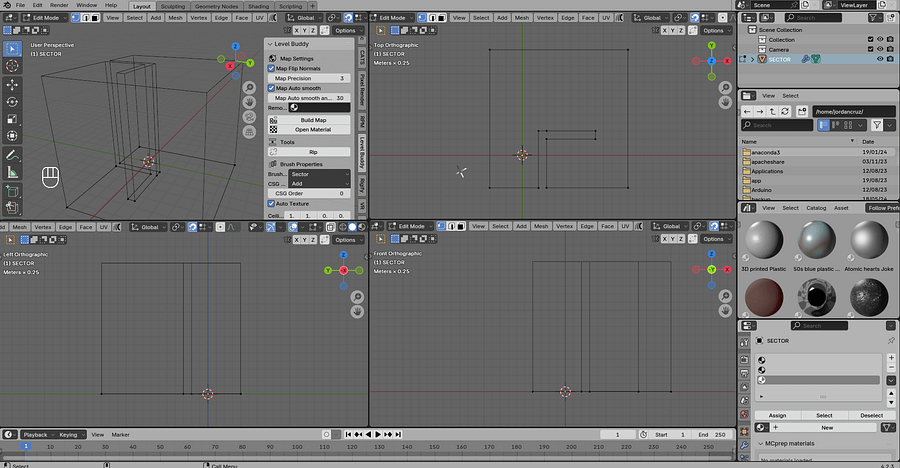
Task: Click Open Material button
Action: (309, 130)
